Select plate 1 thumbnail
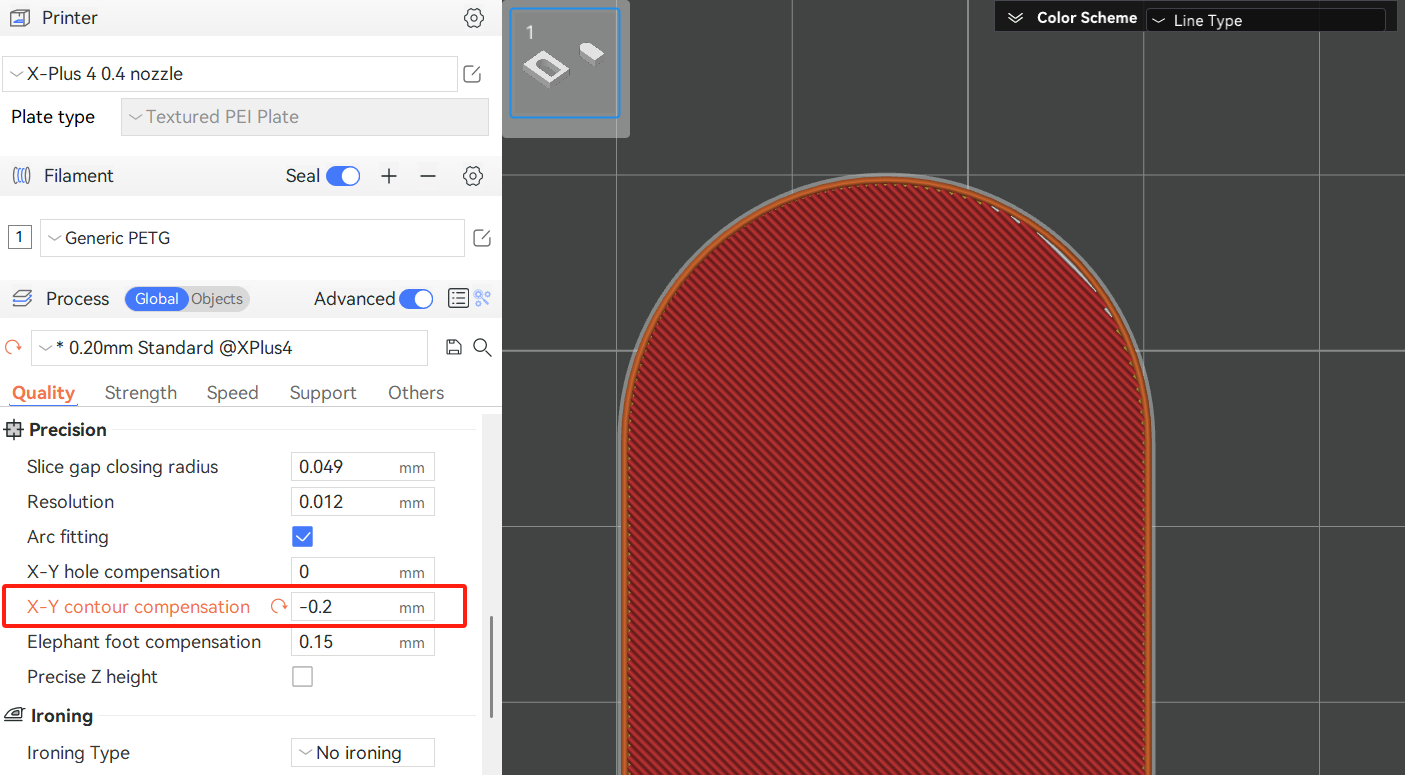This screenshot has height=775, width=1405. [x=565, y=64]
